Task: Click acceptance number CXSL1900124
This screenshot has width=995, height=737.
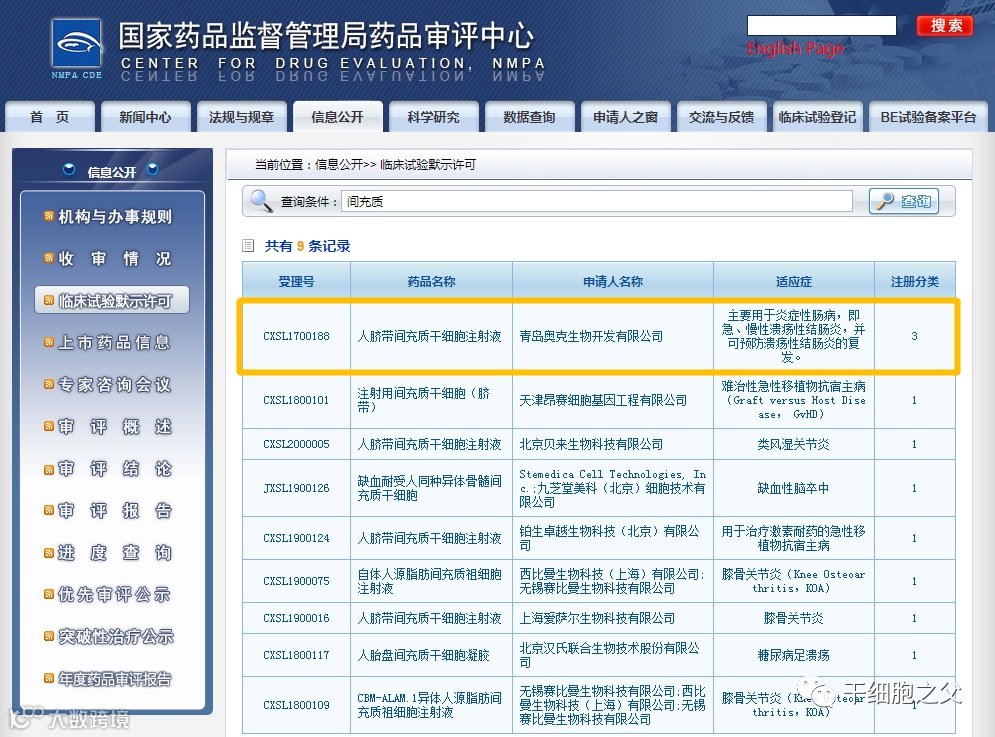Action: click(x=296, y=538)
